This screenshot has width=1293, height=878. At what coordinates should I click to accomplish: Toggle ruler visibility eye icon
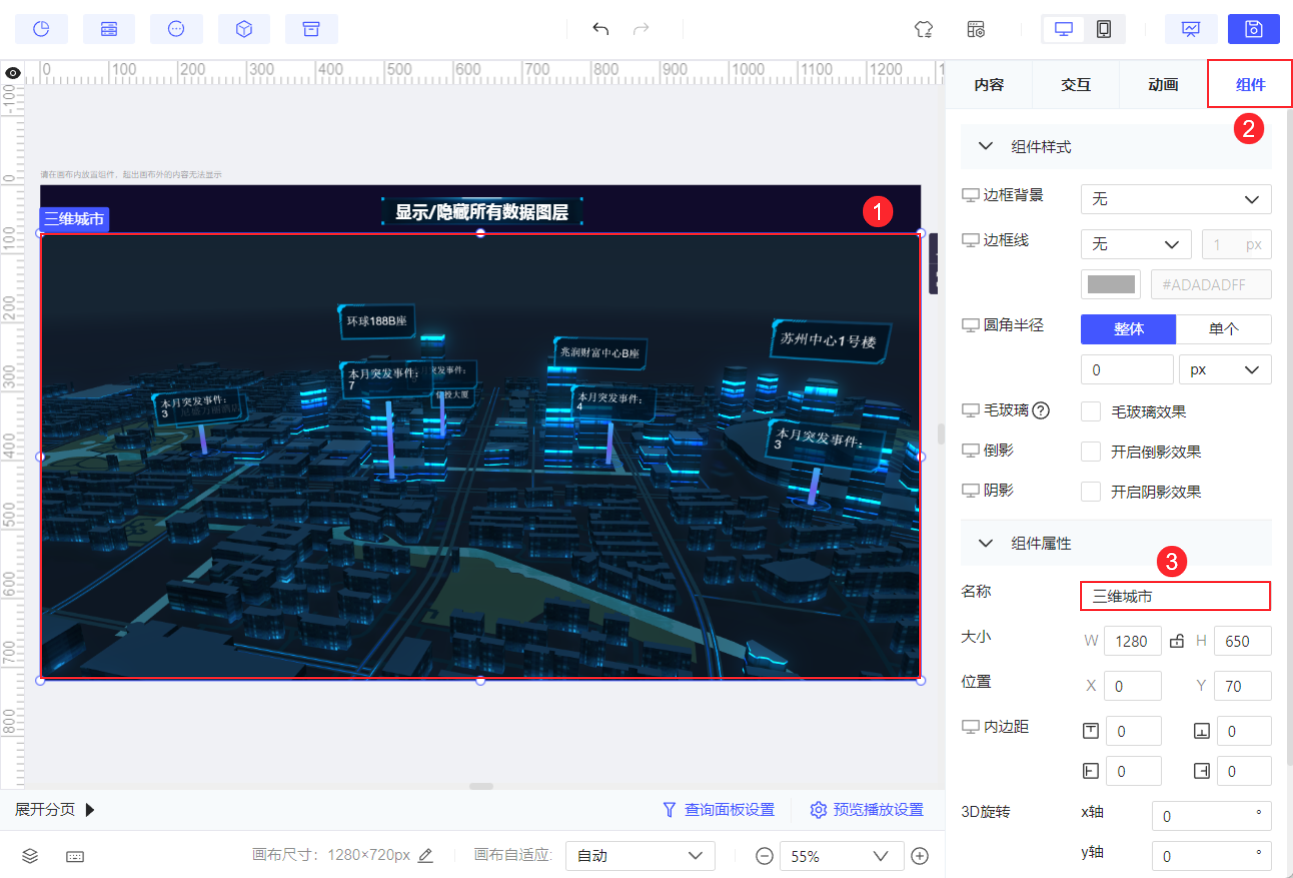(13, 73)
